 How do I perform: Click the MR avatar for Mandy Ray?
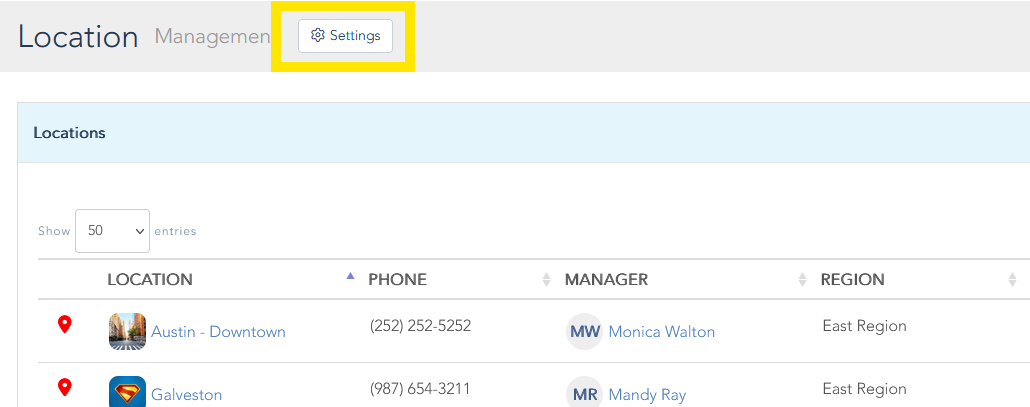tap(584, 394)
